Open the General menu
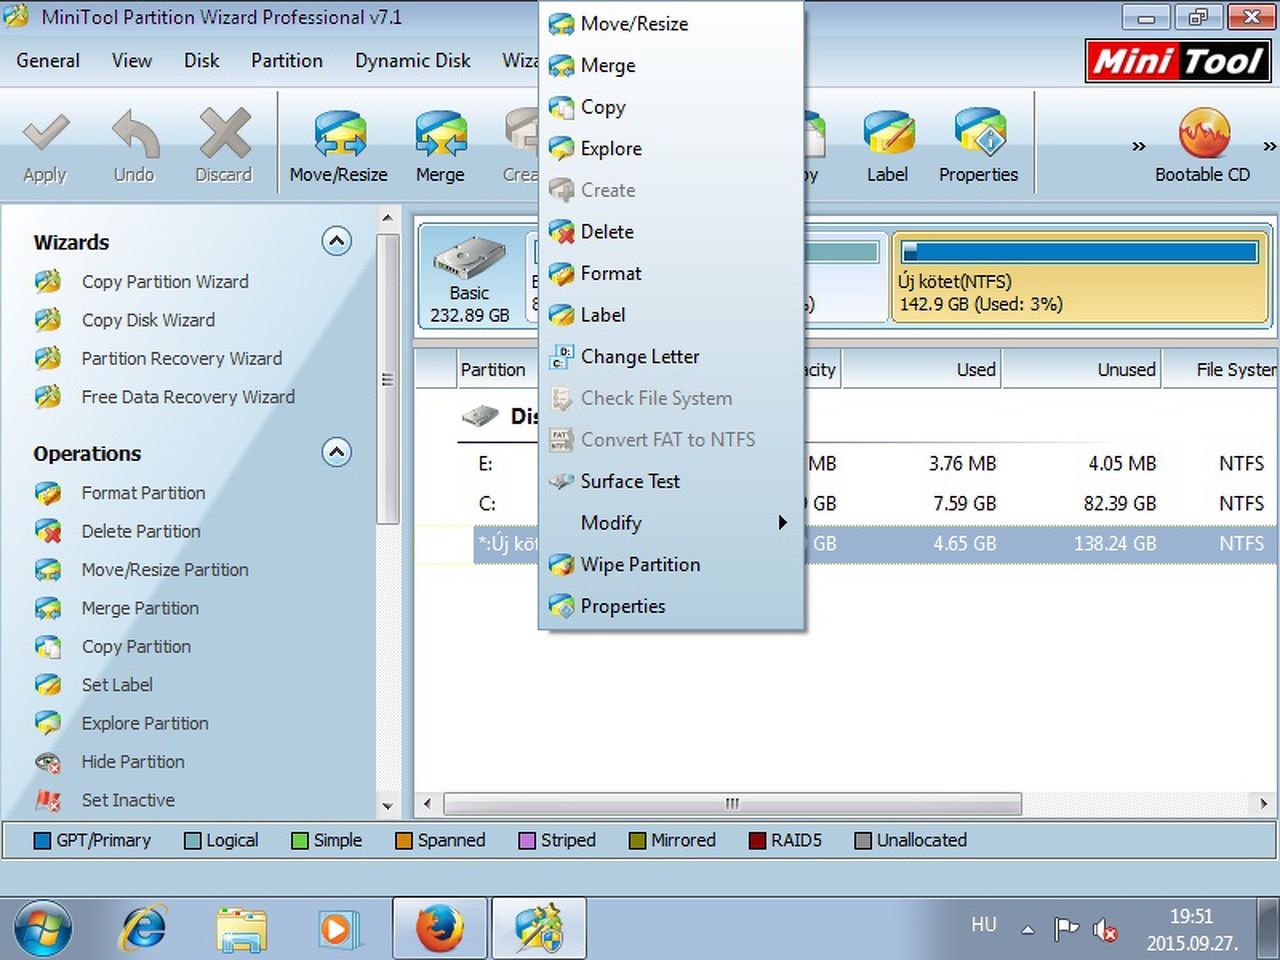The height and width of the screenshot is (960, 1280). [x=48, y=61]
